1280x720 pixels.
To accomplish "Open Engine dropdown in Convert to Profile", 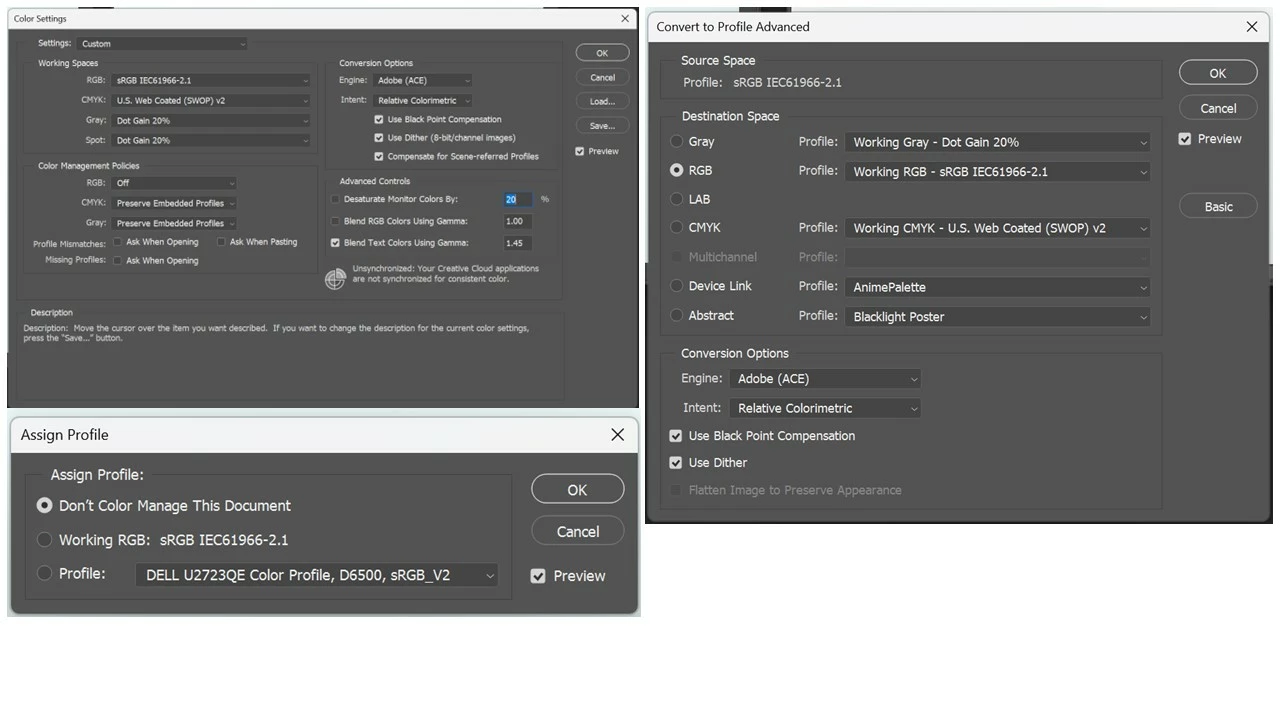I will pyautogui.click(x=825, y=379).
